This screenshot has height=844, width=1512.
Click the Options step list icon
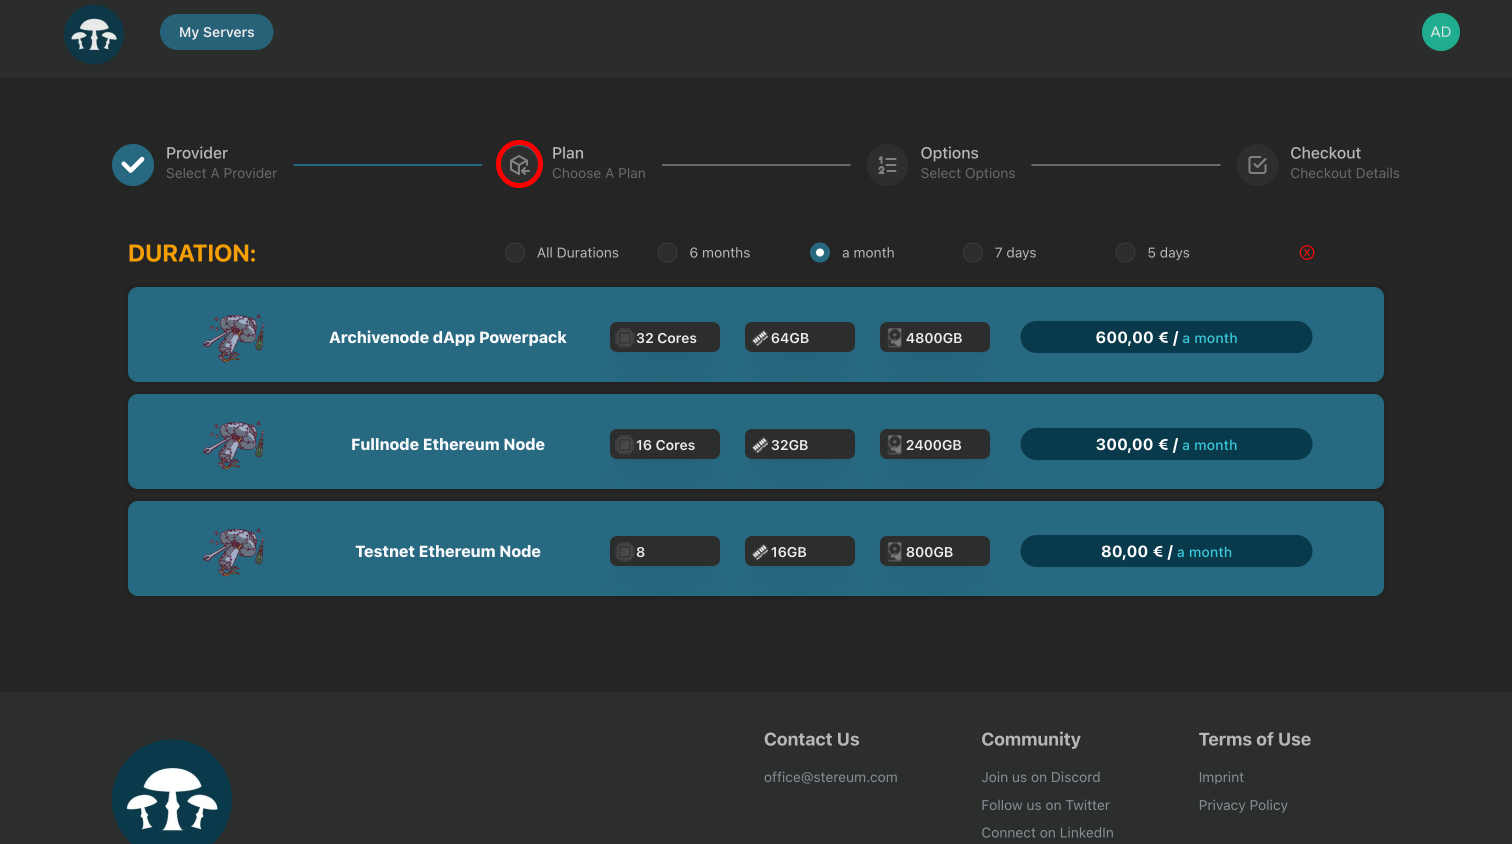[887, 165]
